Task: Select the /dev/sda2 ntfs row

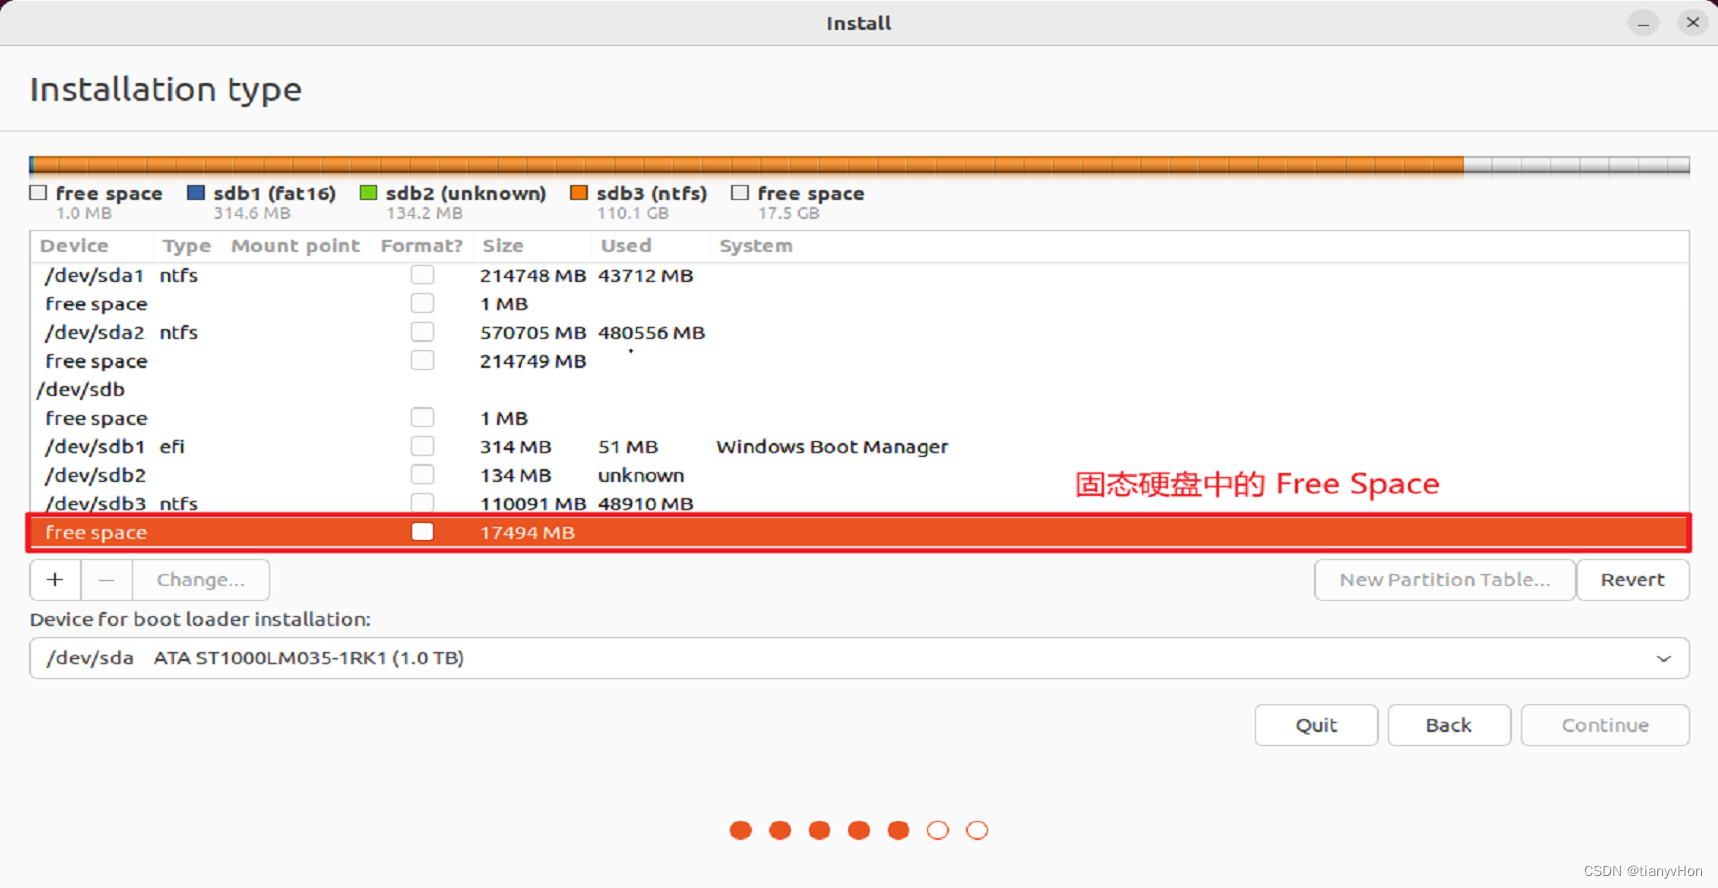Action: [x=859, y=332]
